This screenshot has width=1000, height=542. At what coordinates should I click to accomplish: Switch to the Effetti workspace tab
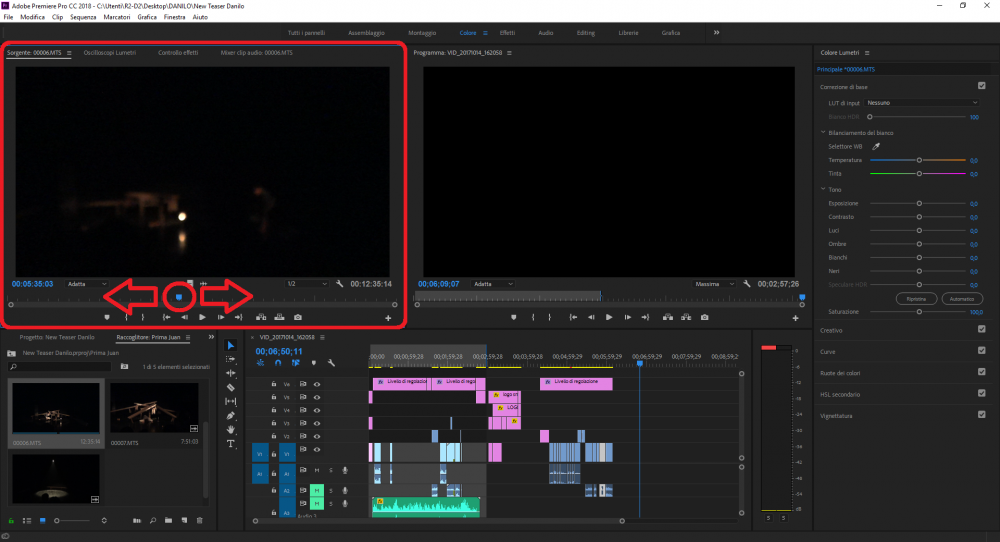click(507, 33)
